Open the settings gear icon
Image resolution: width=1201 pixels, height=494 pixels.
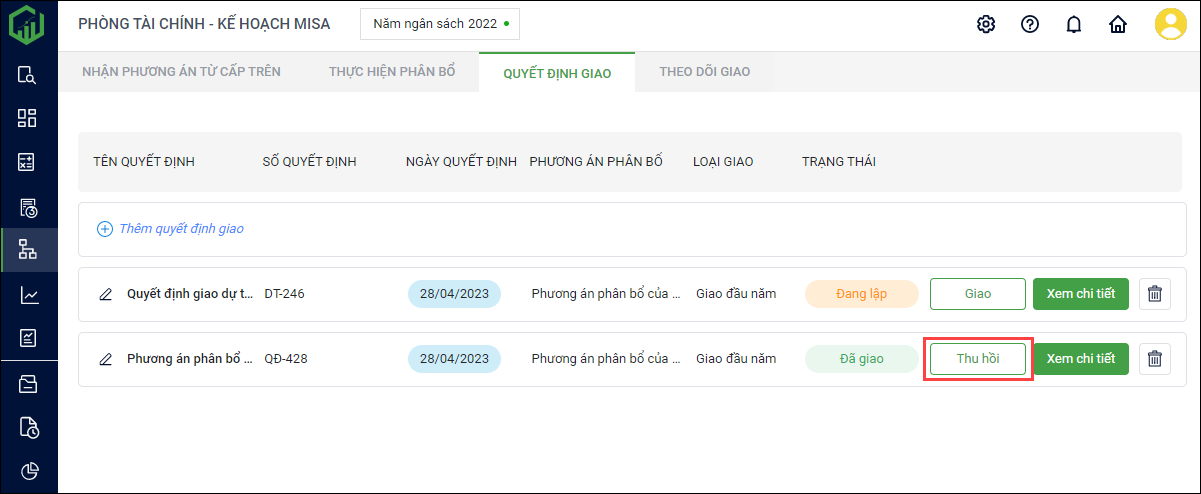click(986, 24)
